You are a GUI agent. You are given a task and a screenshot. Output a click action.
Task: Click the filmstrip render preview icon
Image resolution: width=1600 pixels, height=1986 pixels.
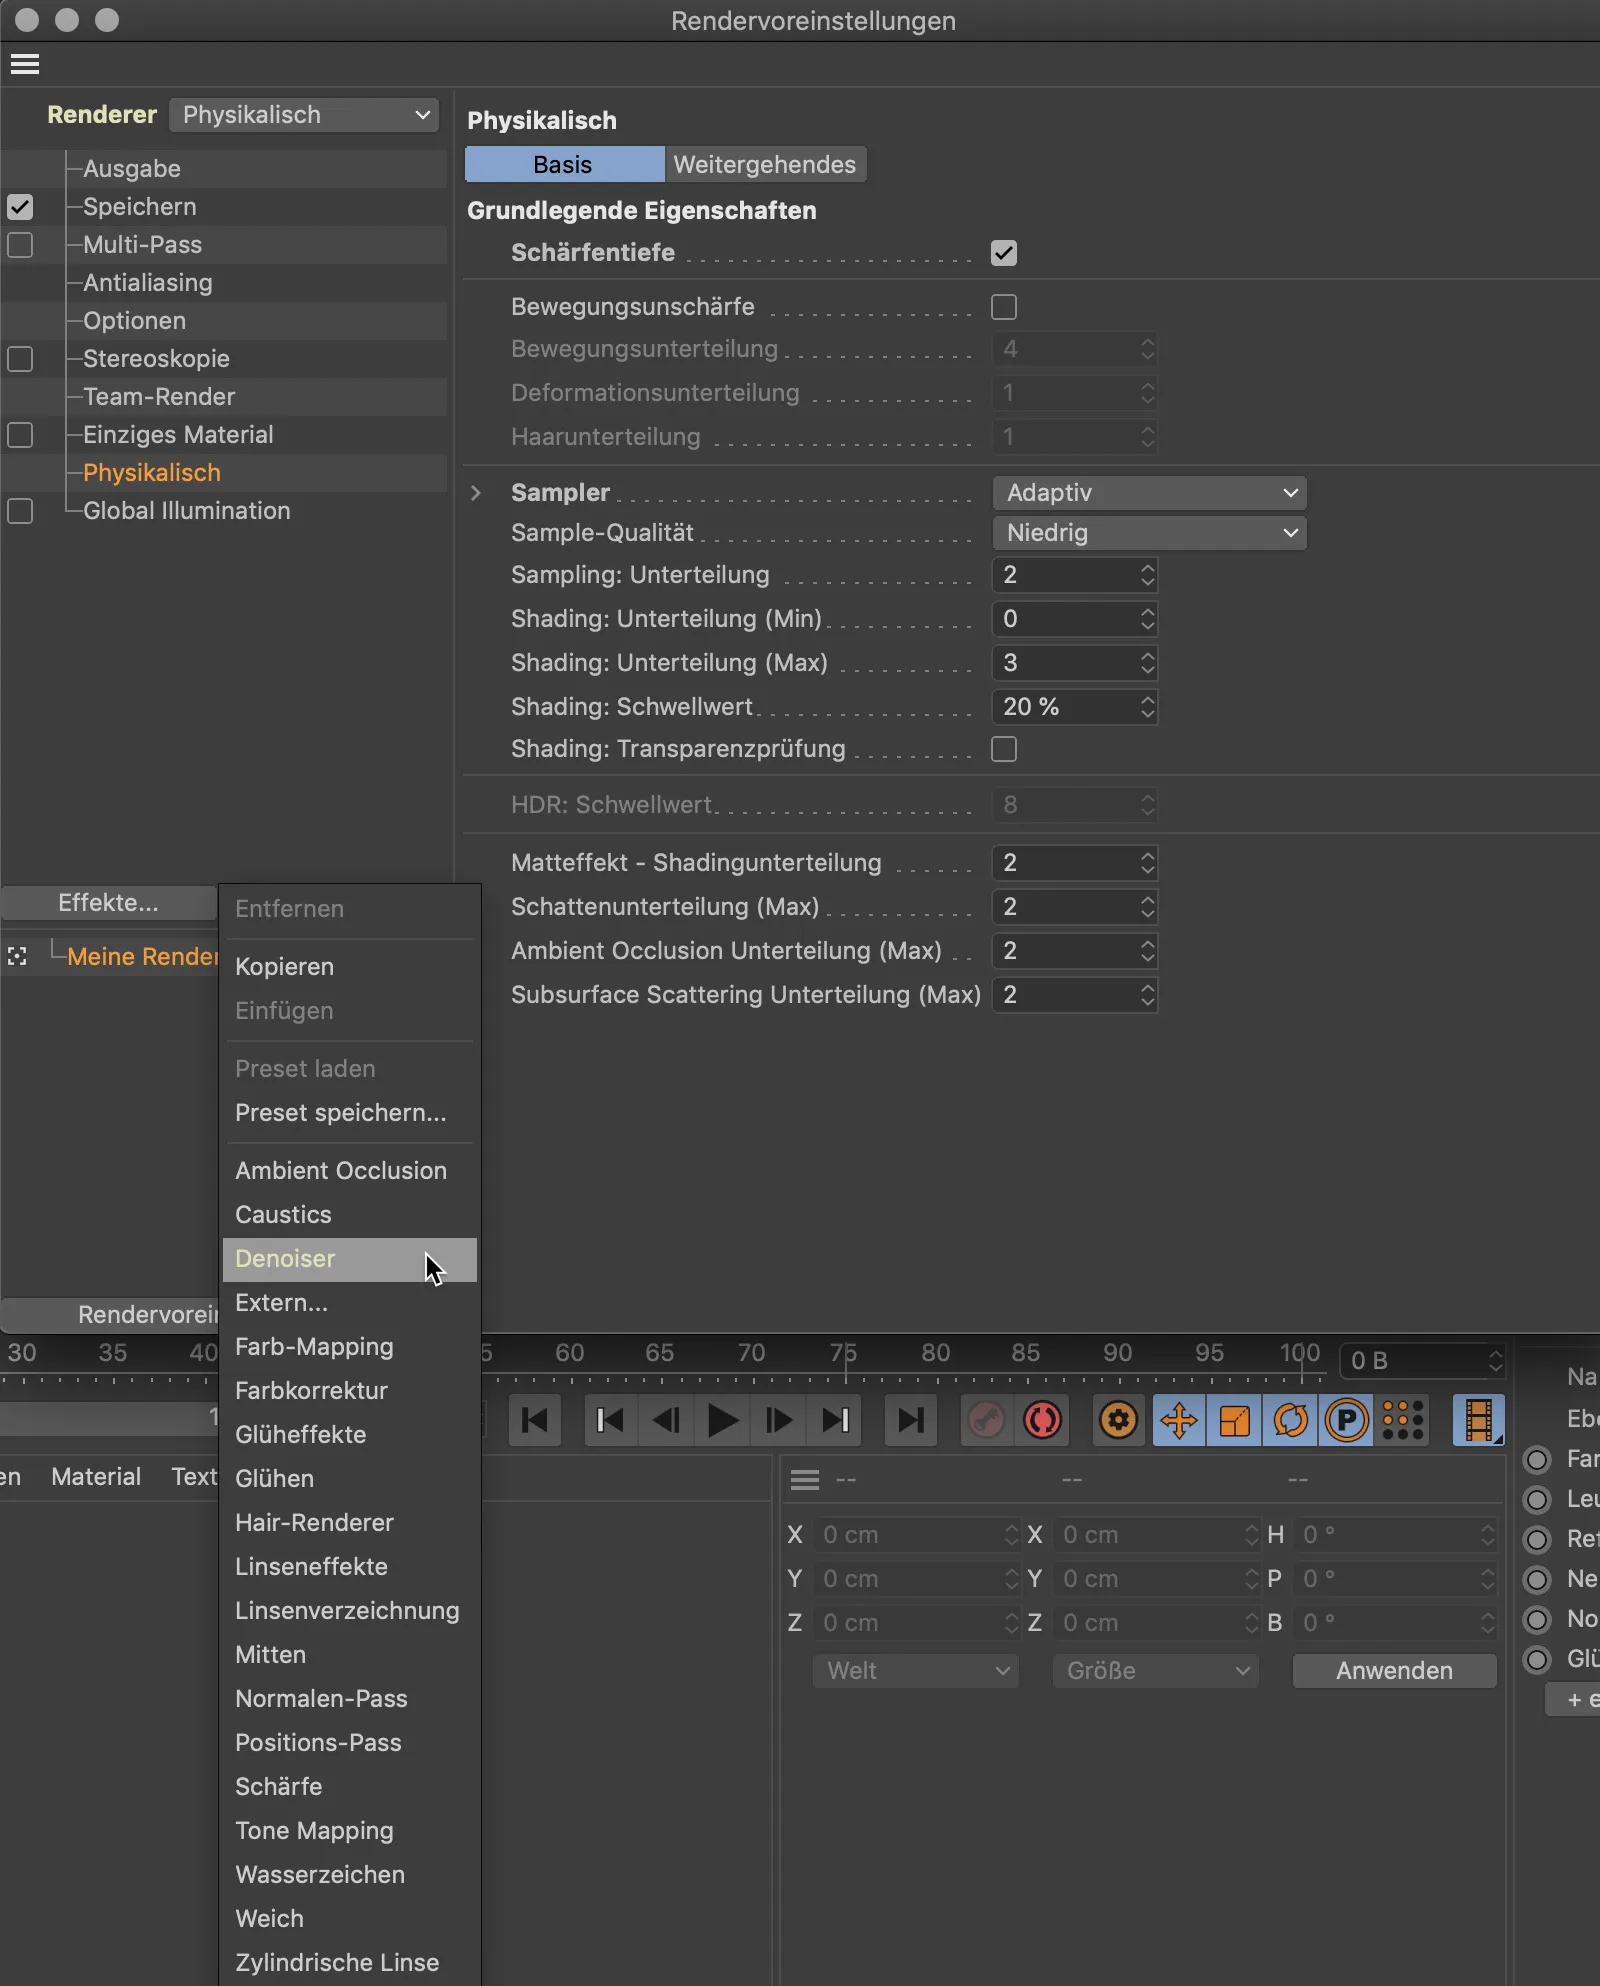[x=1480, y=1420]
